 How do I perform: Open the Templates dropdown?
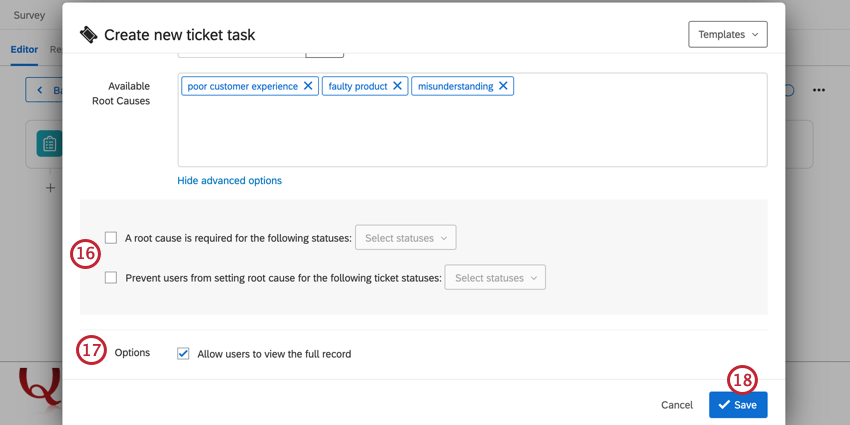point(727,34)
